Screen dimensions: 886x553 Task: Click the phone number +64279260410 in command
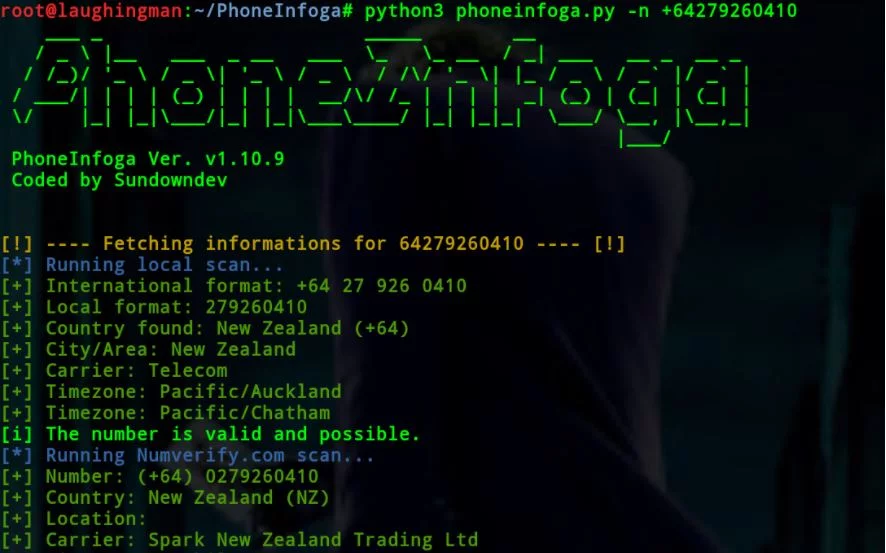click(729, 11)
